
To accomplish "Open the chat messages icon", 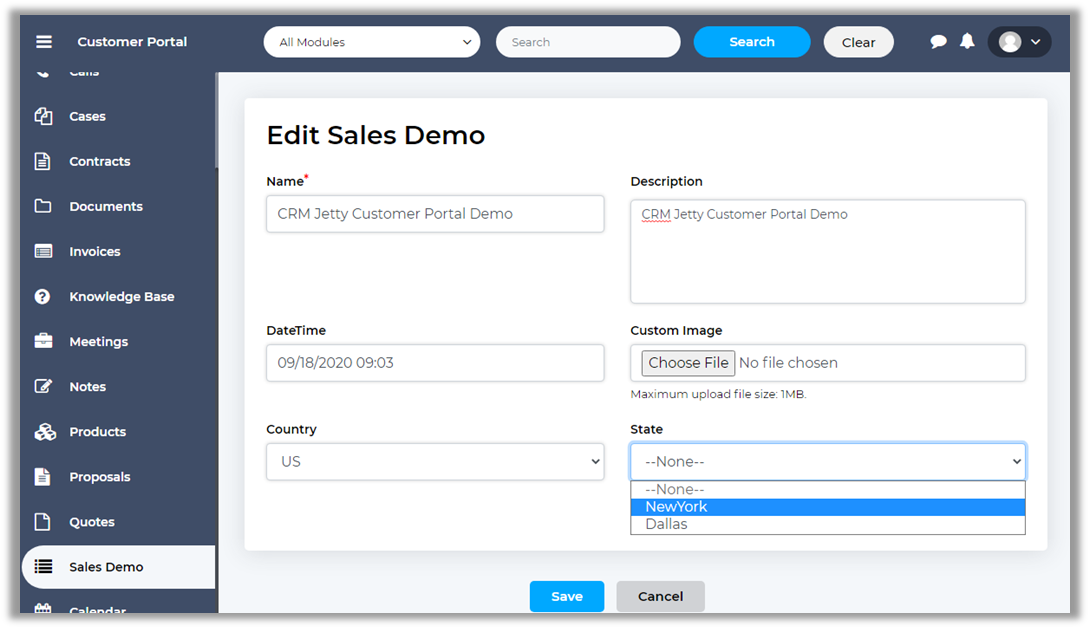I will 938,42.
